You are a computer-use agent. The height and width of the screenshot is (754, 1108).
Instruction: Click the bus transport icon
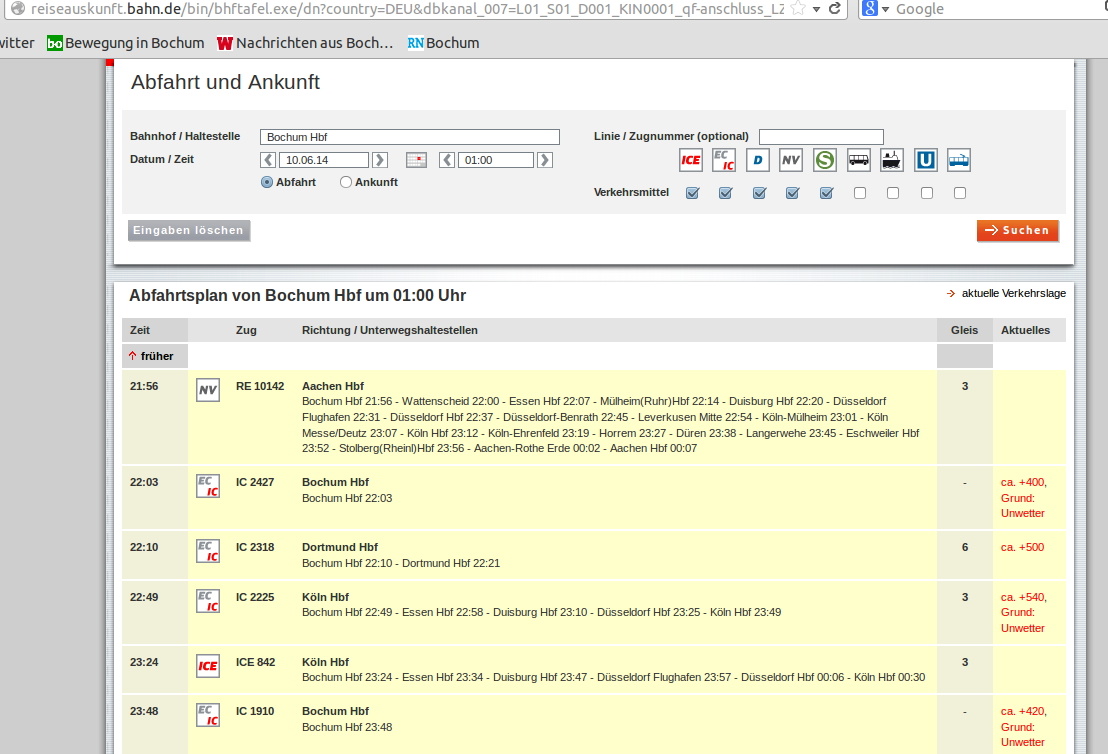pos(859,160)
